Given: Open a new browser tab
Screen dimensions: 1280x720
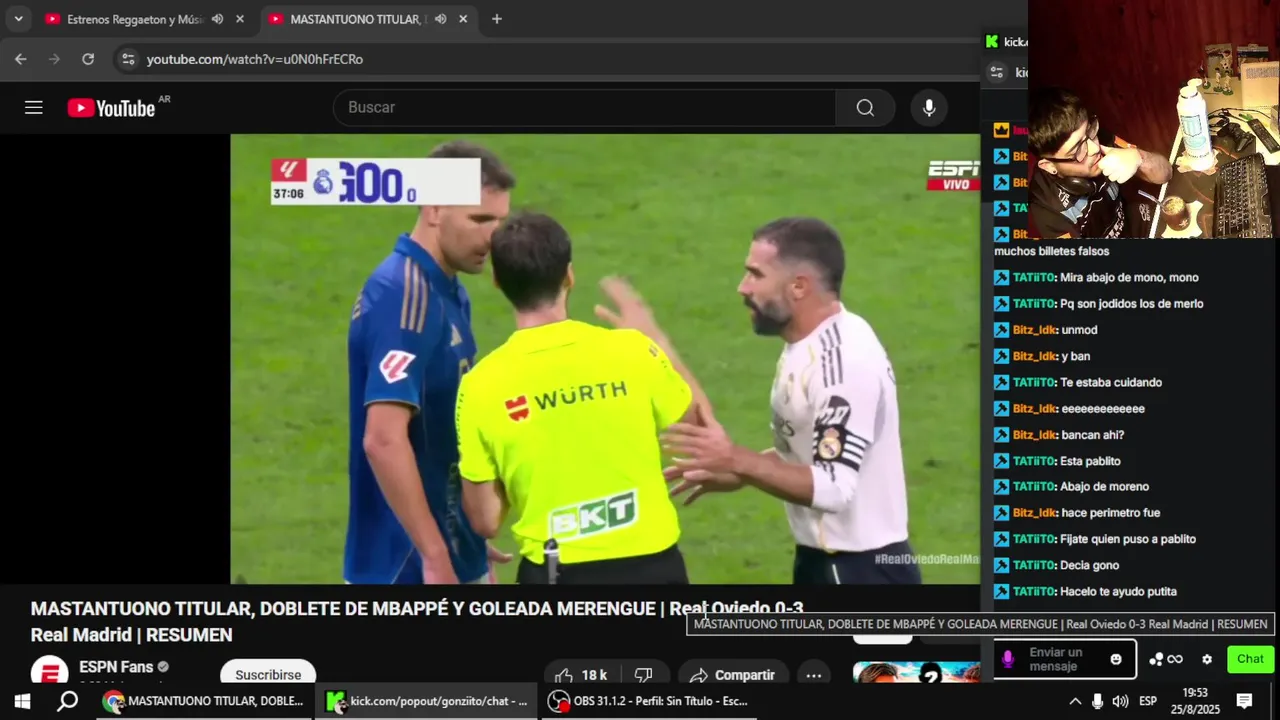Looking at the screenshot, I should point(497,19).
